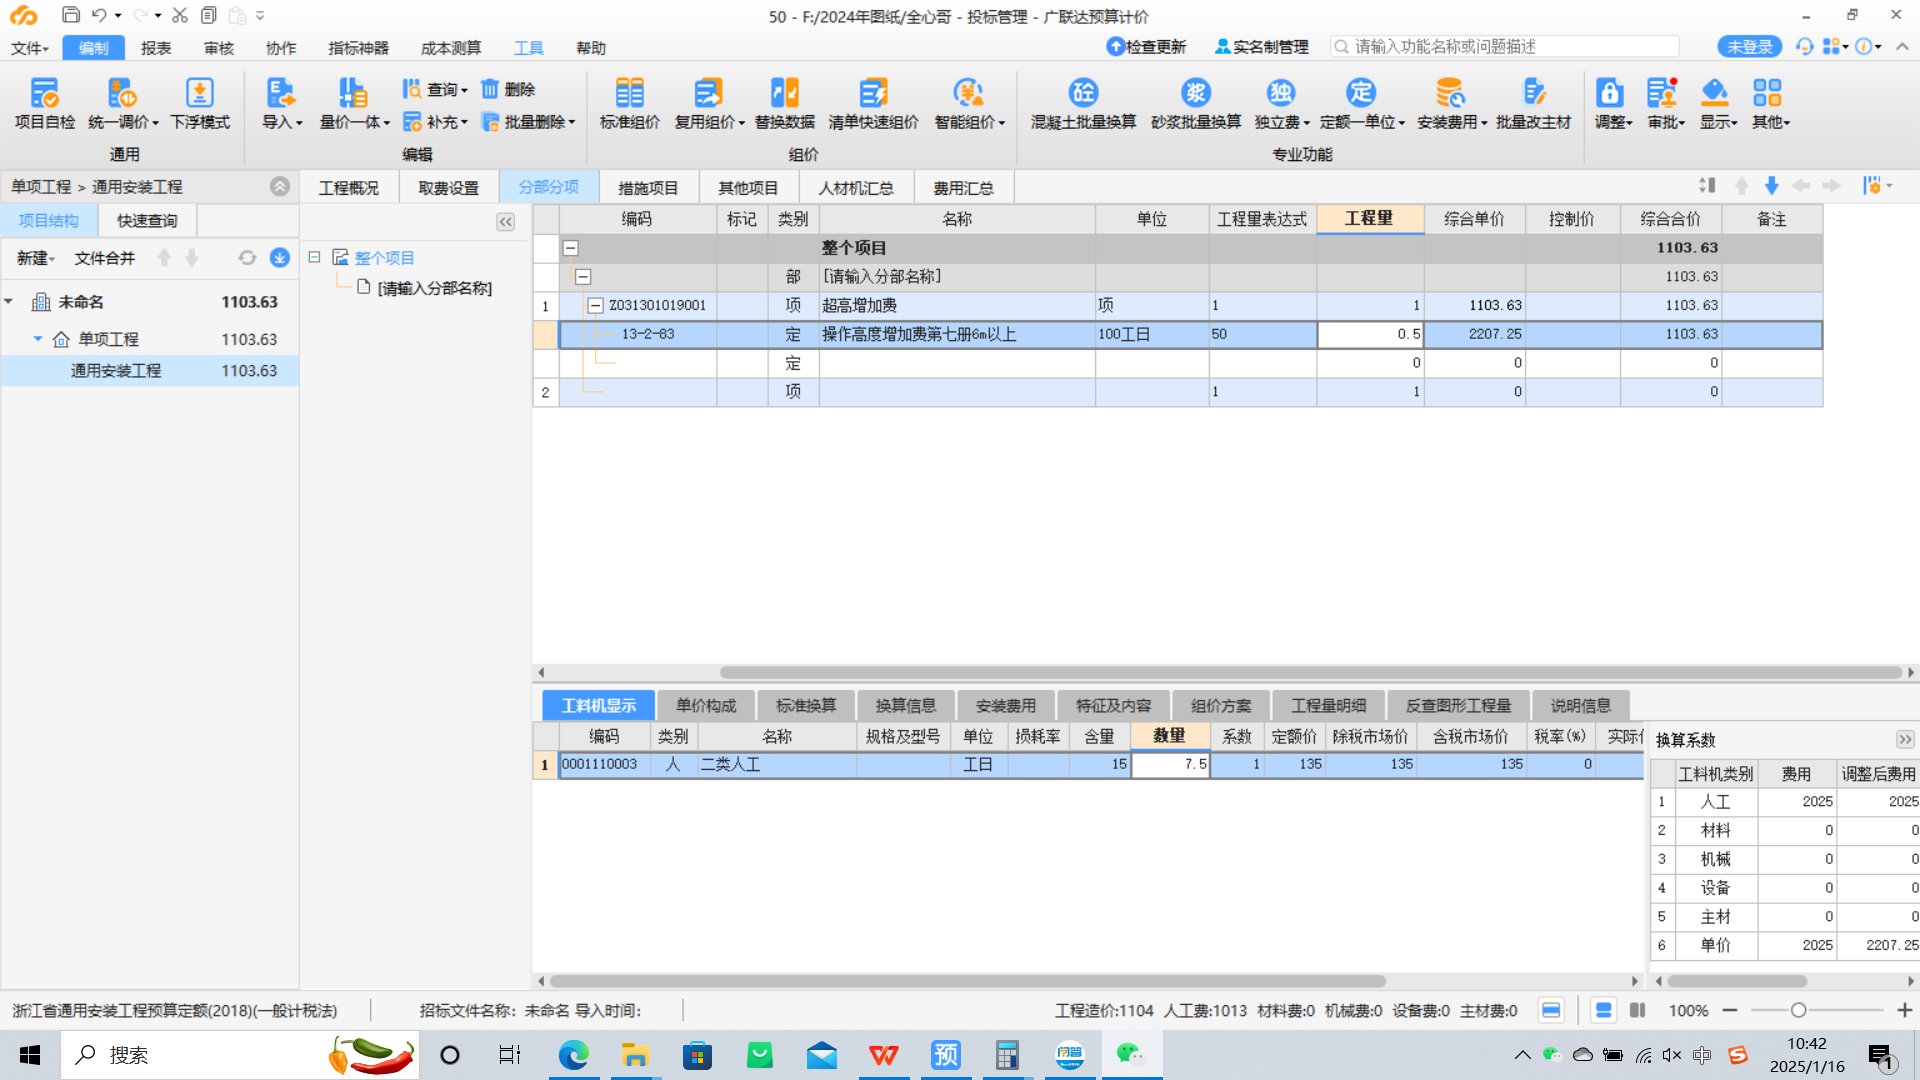Collapse the 未命名 project tree node
This screenshot has width=1920, height=1080.
pyautogui.click(x=9, y=301)
